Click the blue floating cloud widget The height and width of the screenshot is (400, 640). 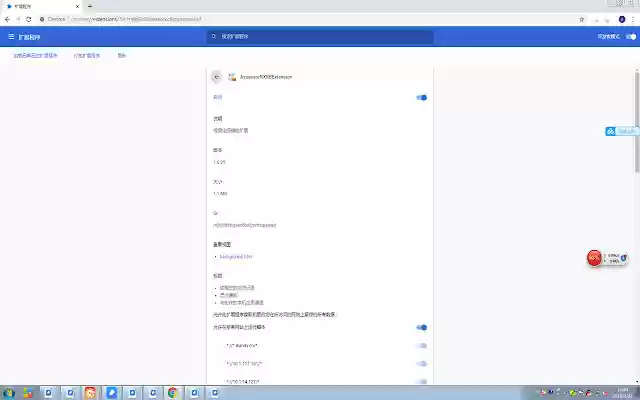tap(622, 131)
